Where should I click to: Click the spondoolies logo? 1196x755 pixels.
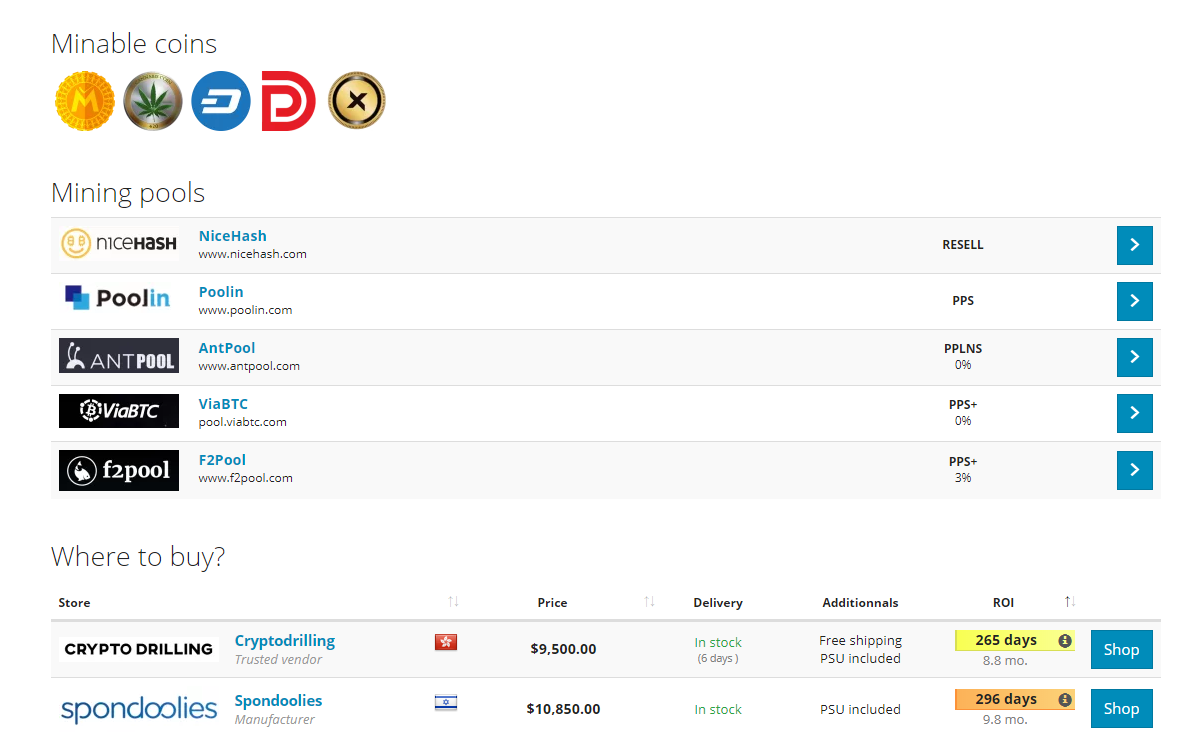139,708
